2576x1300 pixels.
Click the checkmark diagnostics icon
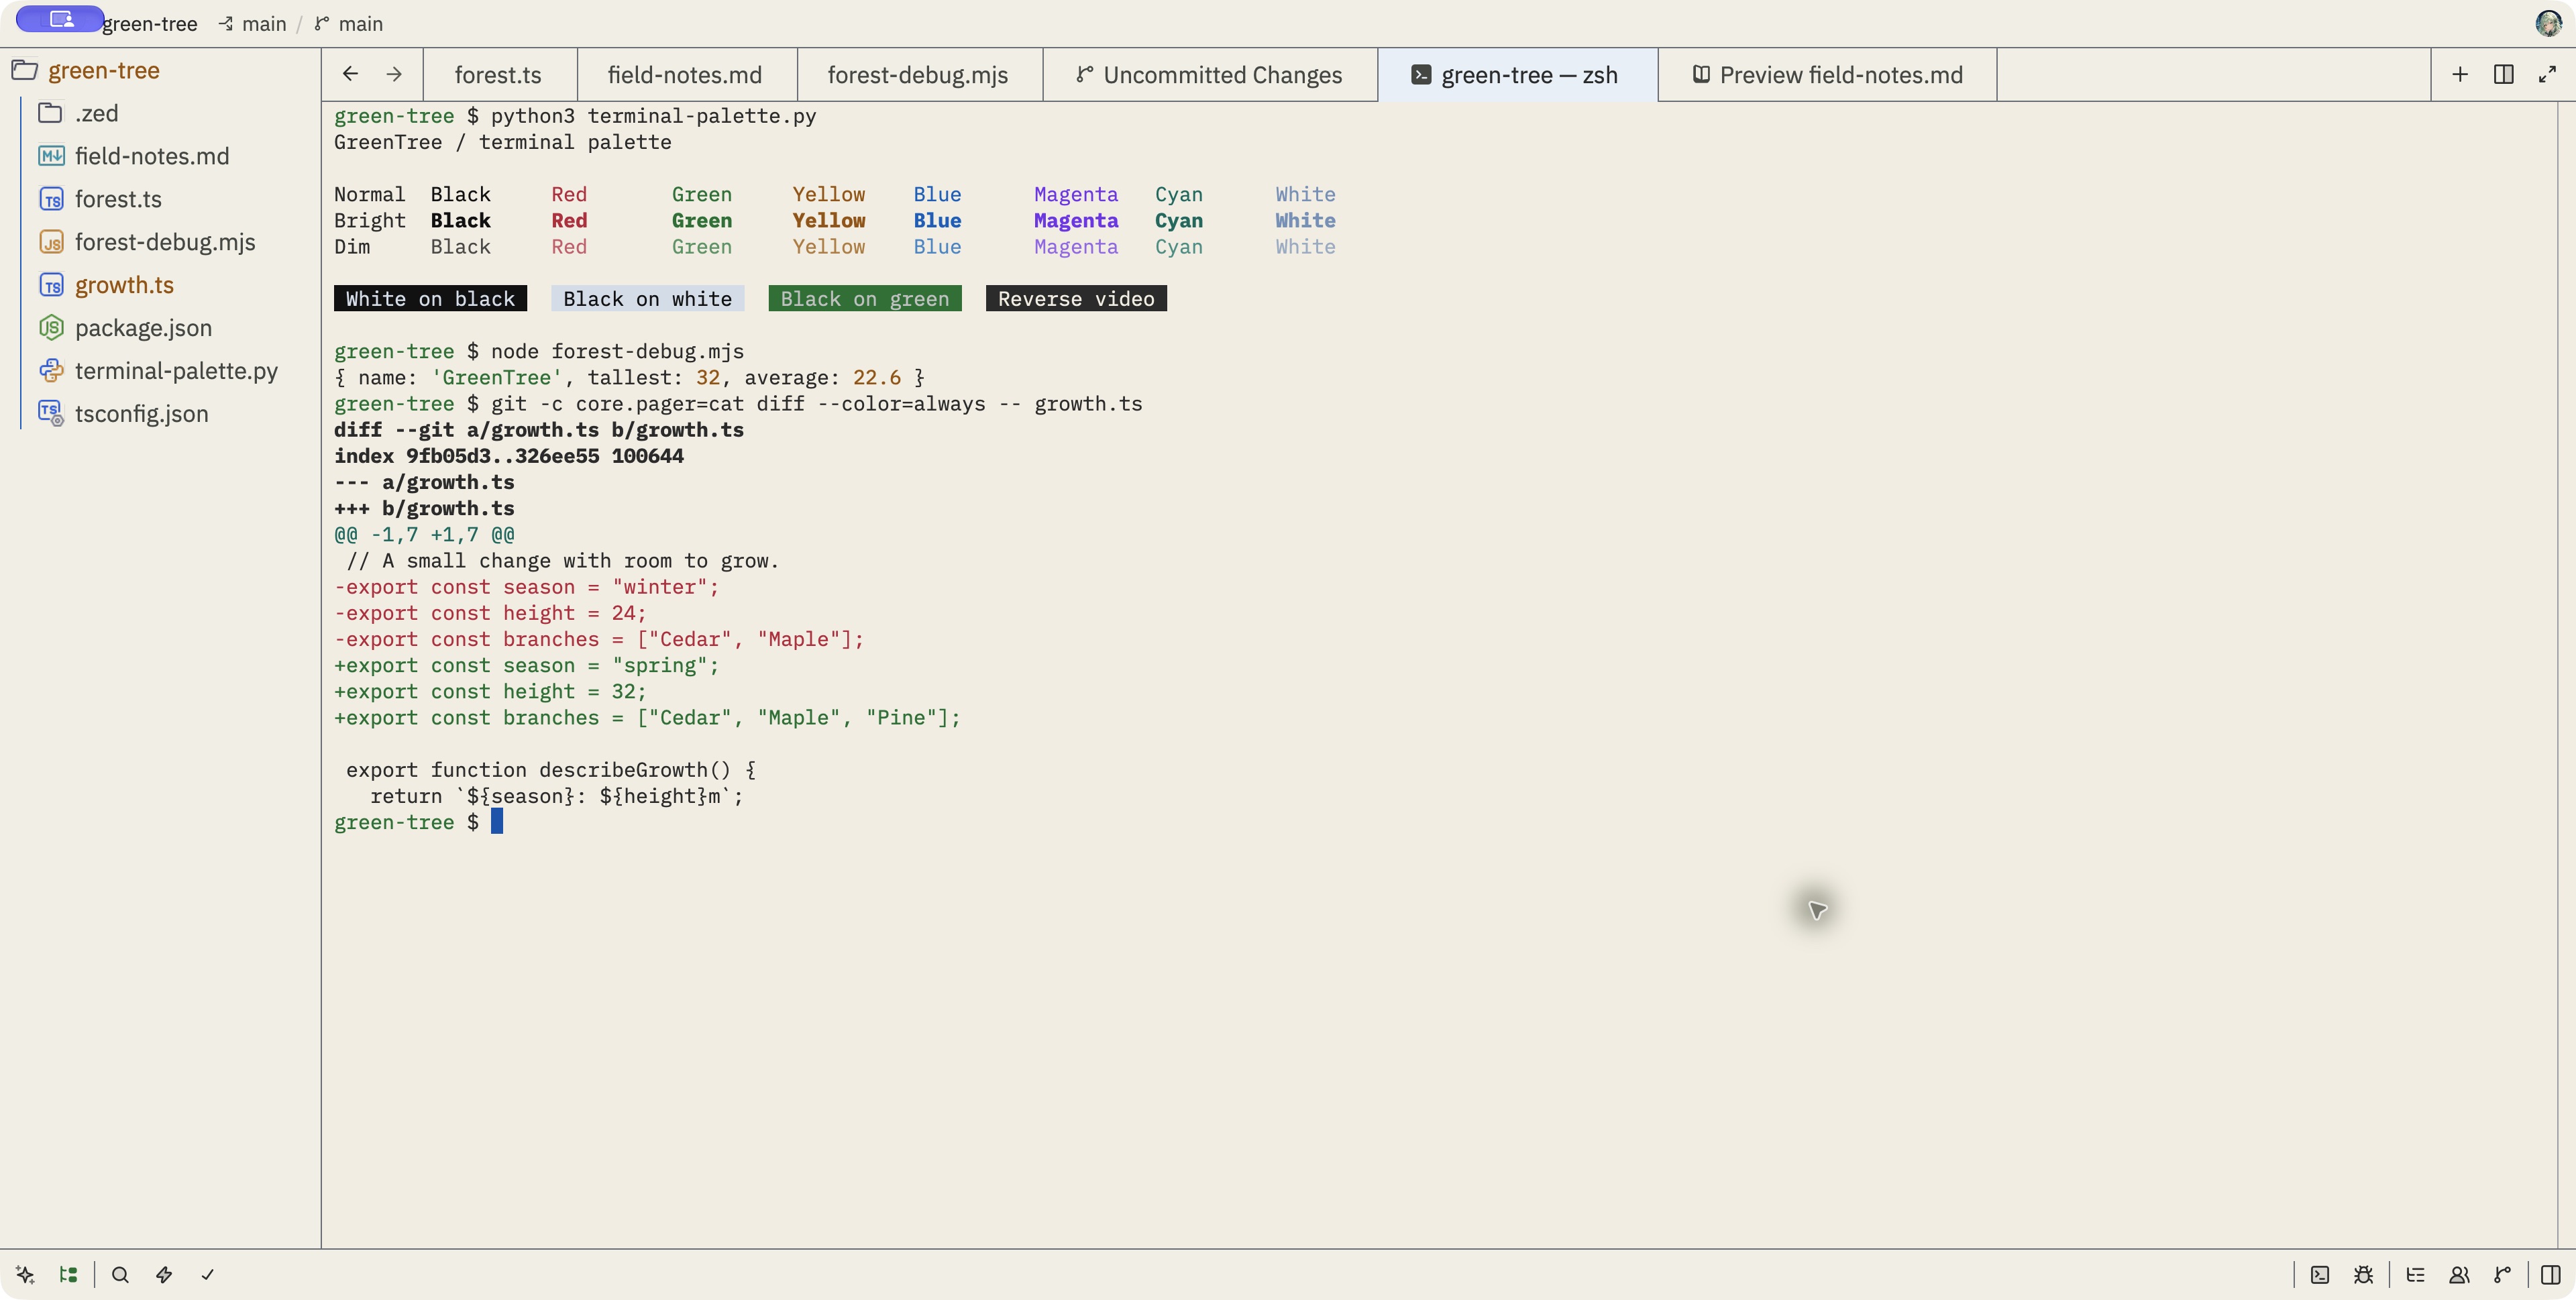207,1274
